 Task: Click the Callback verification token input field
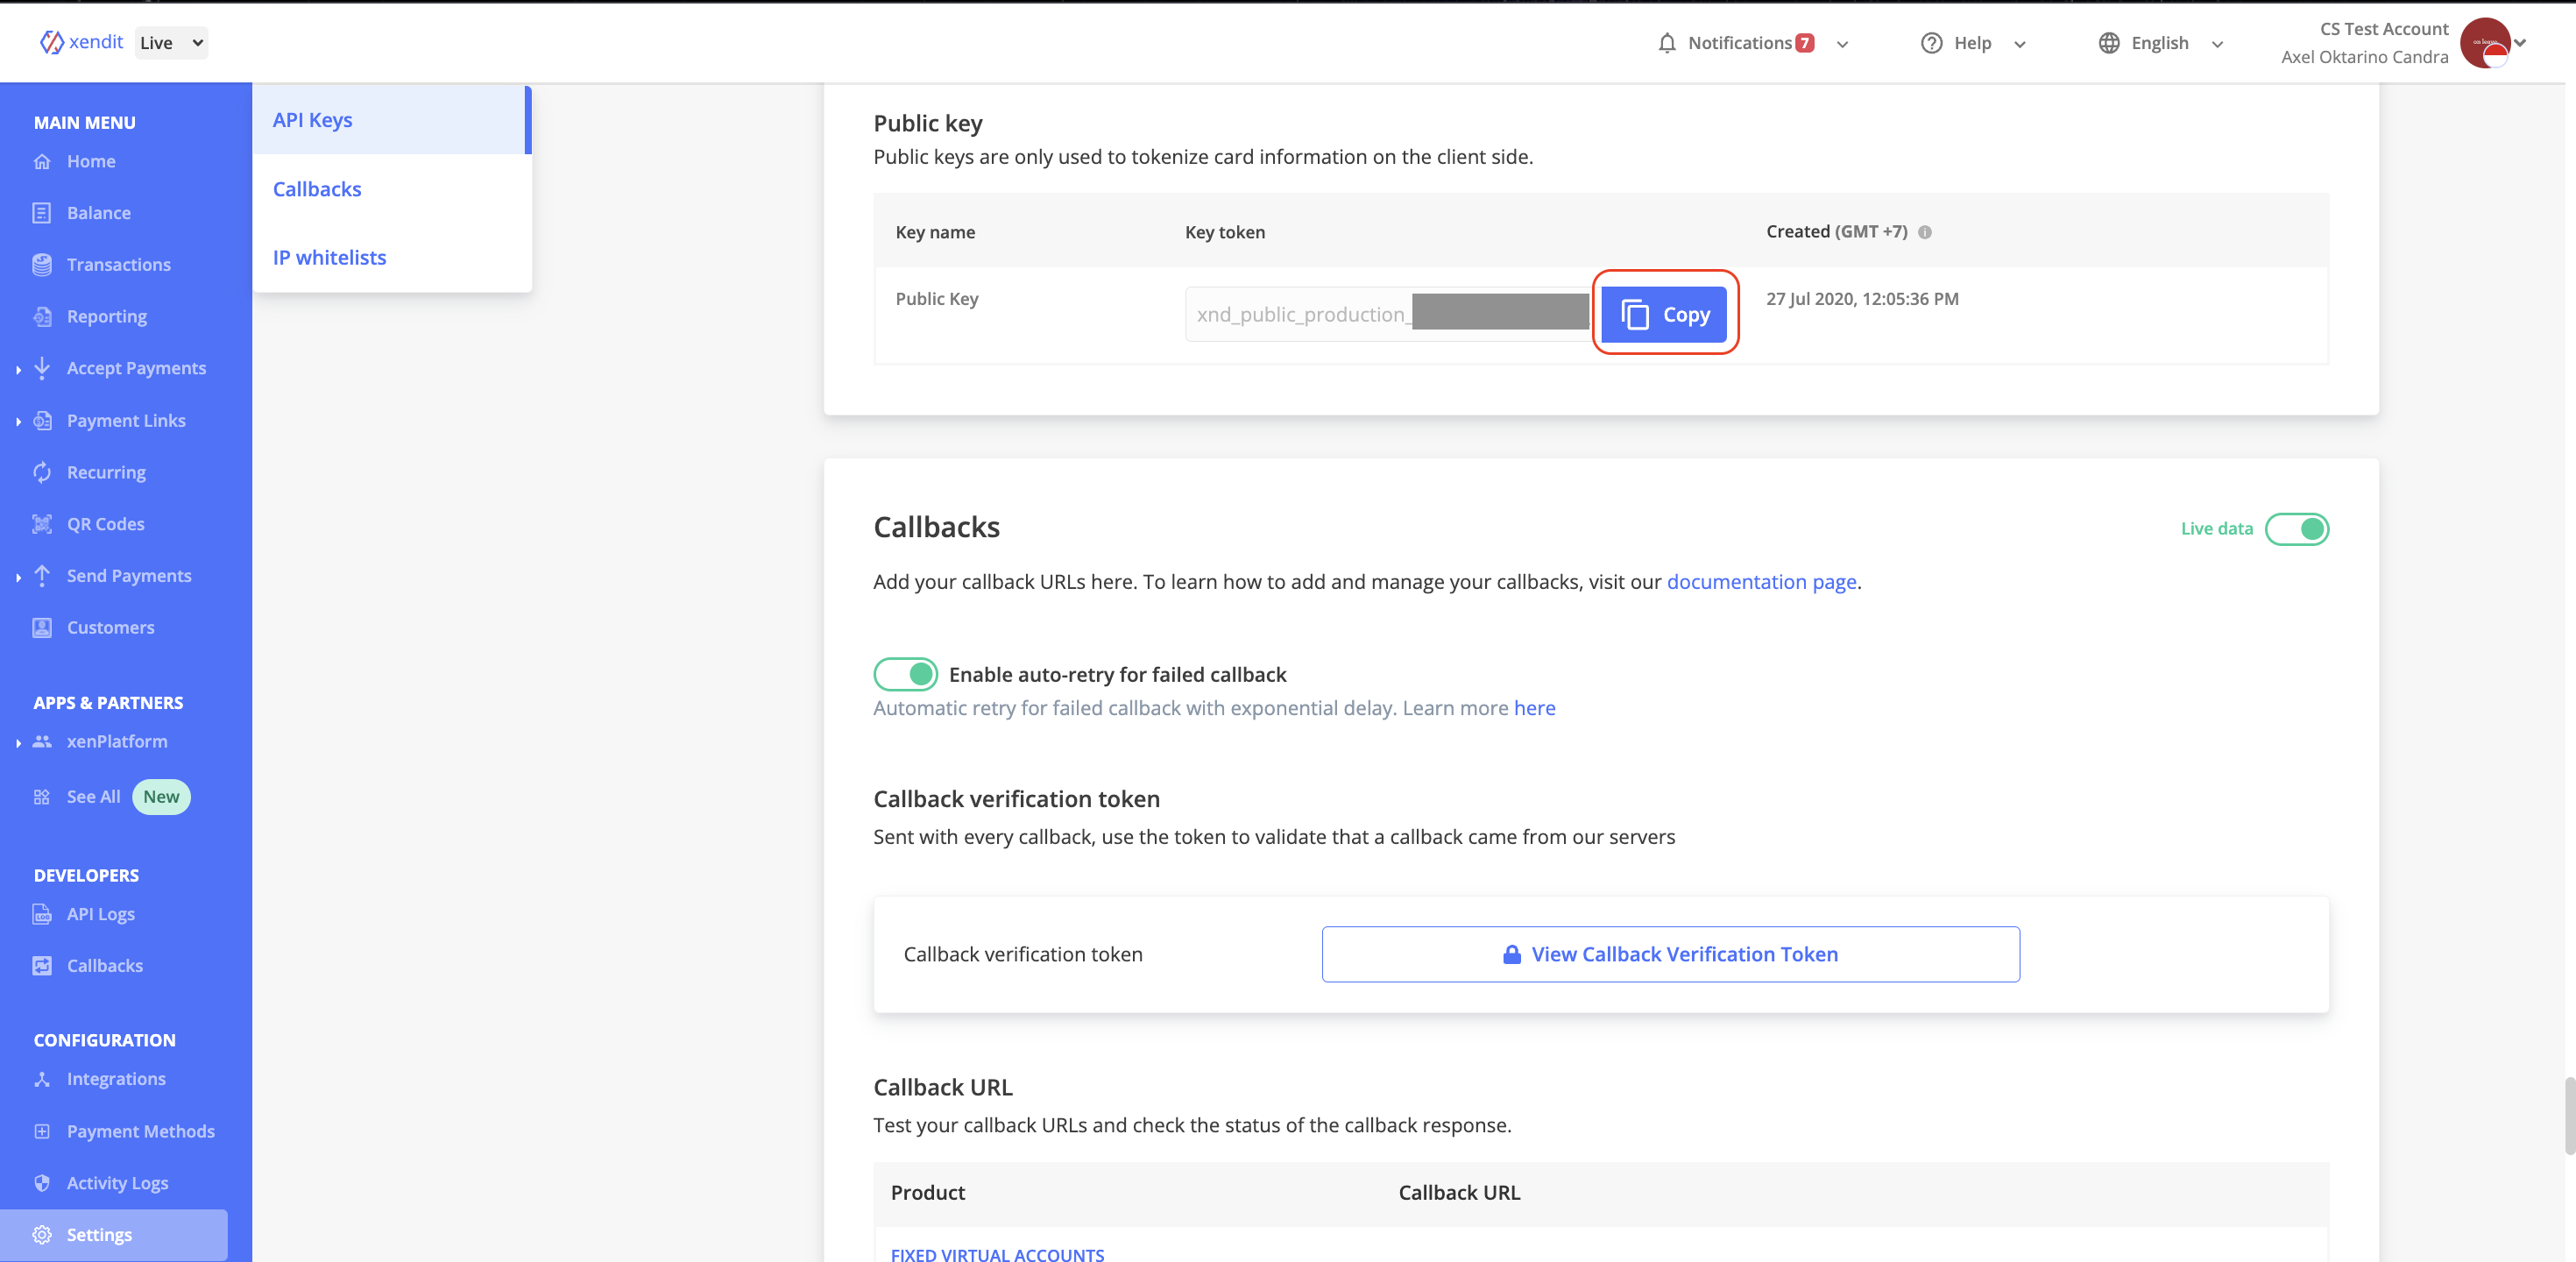click(1671, 954)
